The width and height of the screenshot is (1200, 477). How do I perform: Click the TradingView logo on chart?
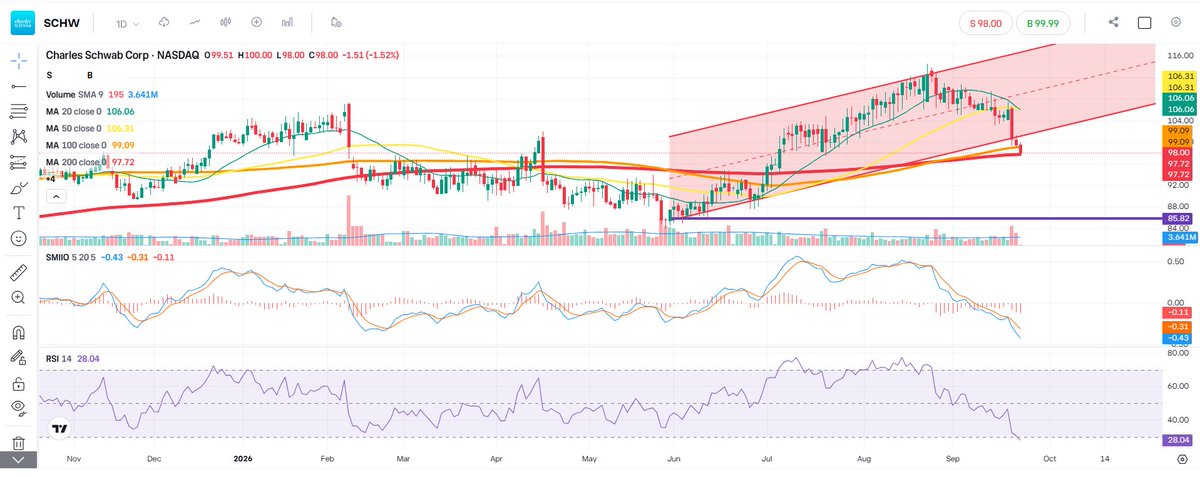pos(60,430)
